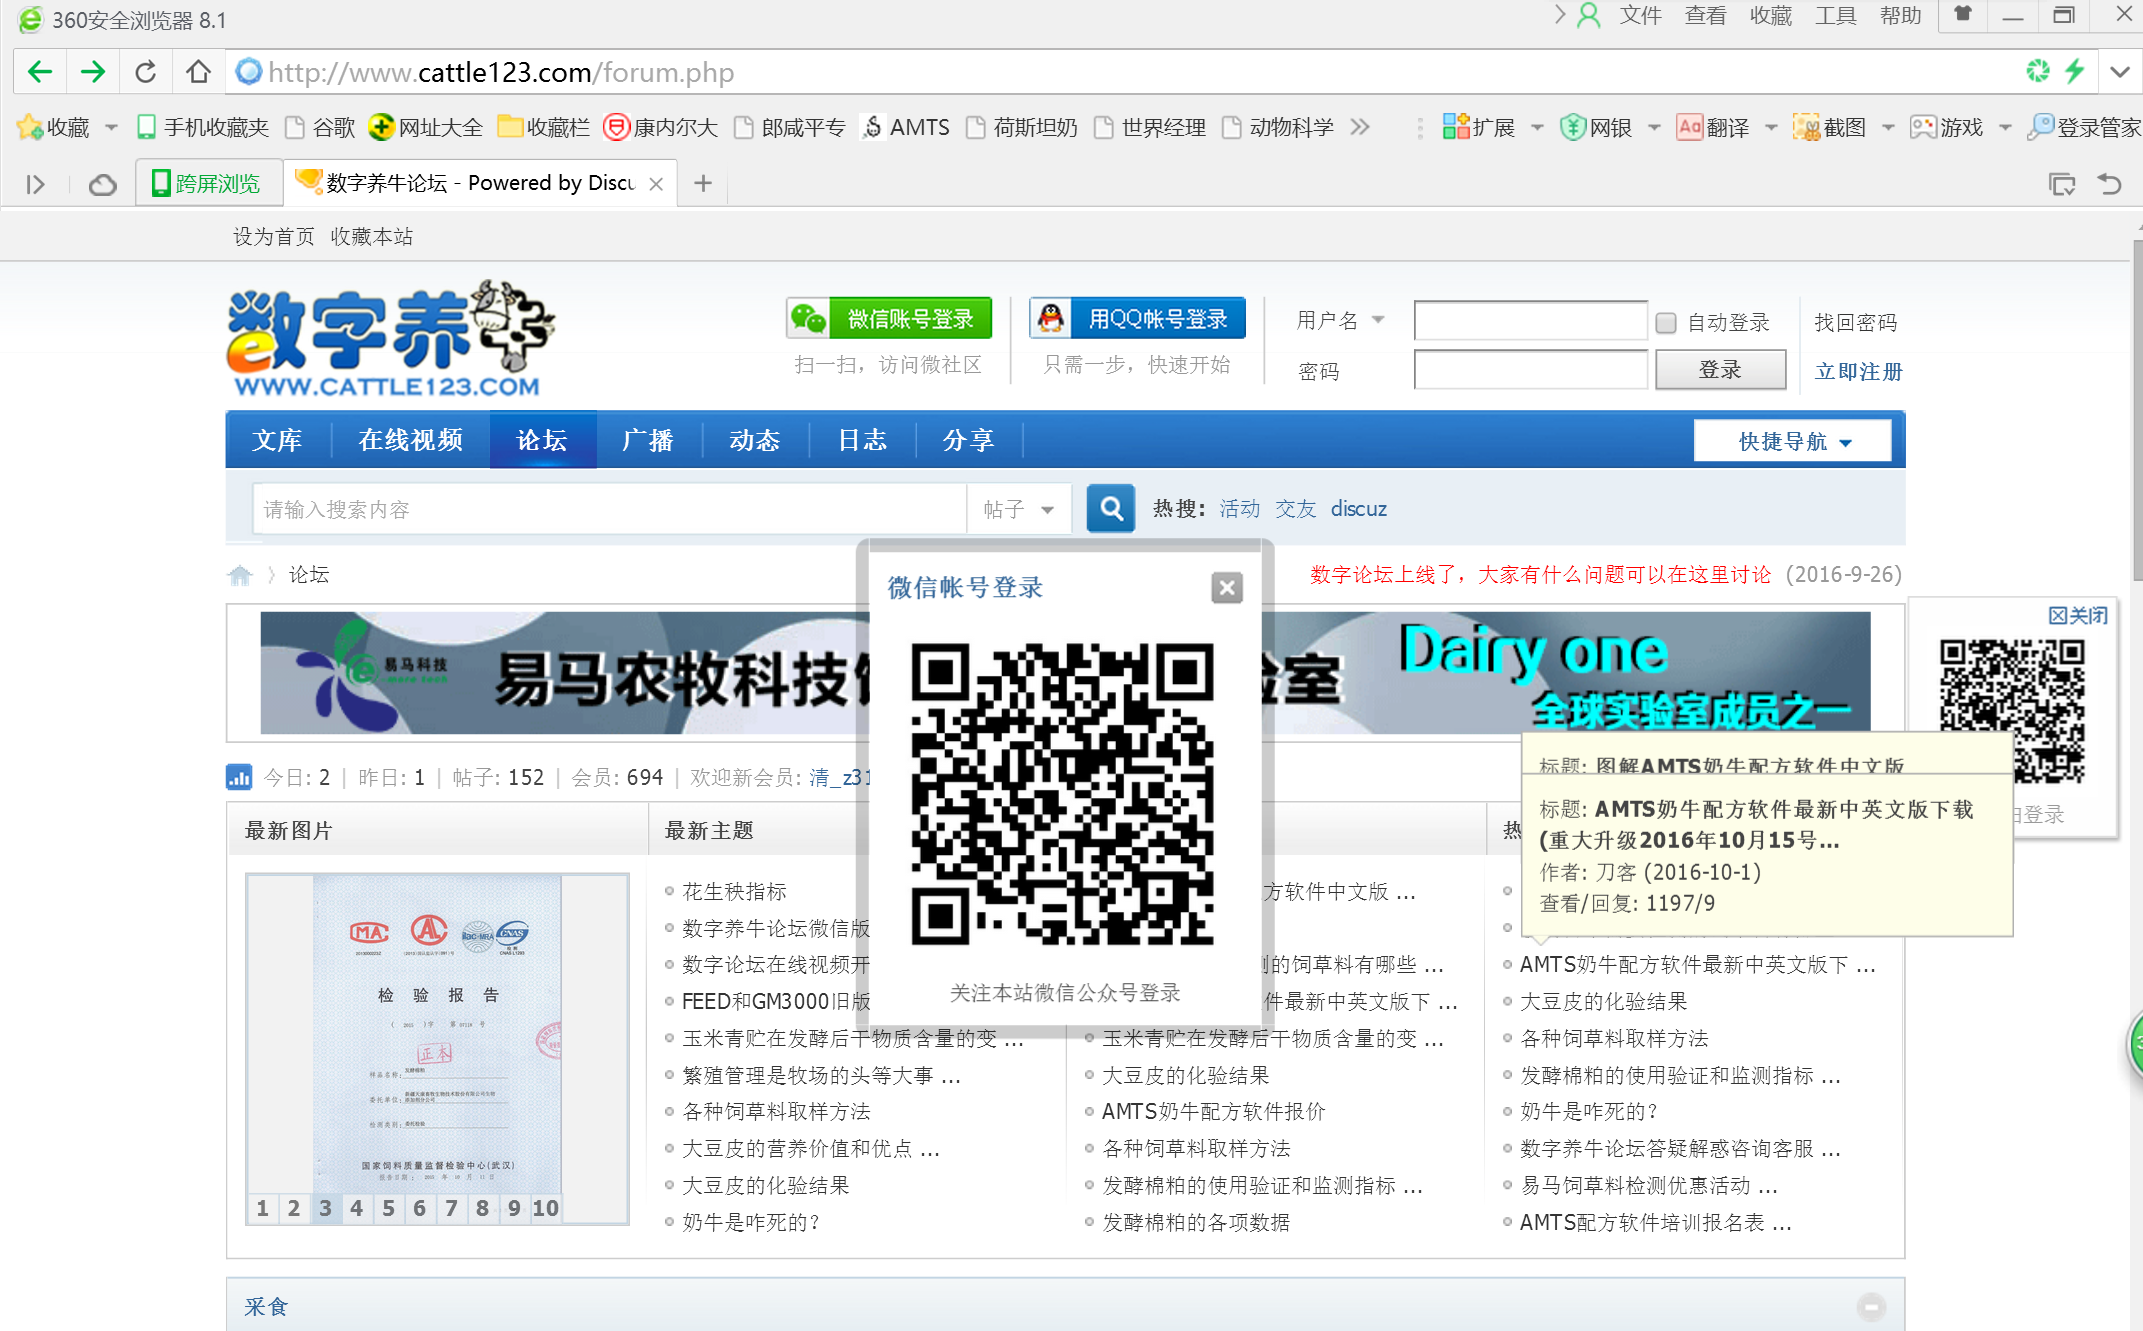This screenshot has height=1331, width=2143.
Task: Open 立即注册 registration link
Action: tap(1859, 371)
